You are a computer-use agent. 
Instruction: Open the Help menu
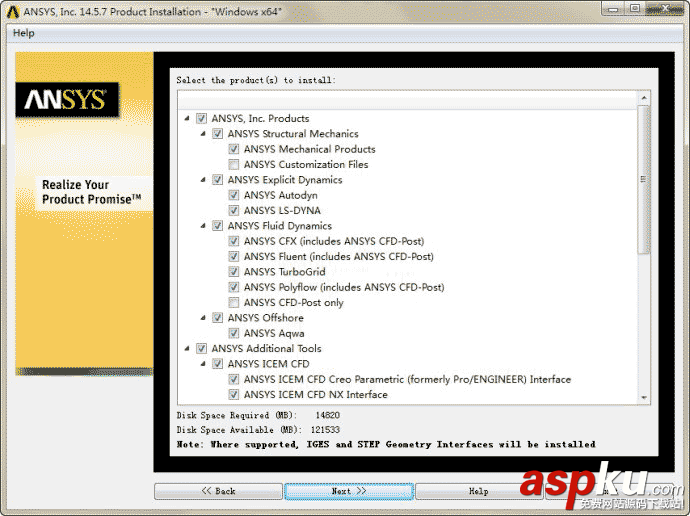click(23, 33)
